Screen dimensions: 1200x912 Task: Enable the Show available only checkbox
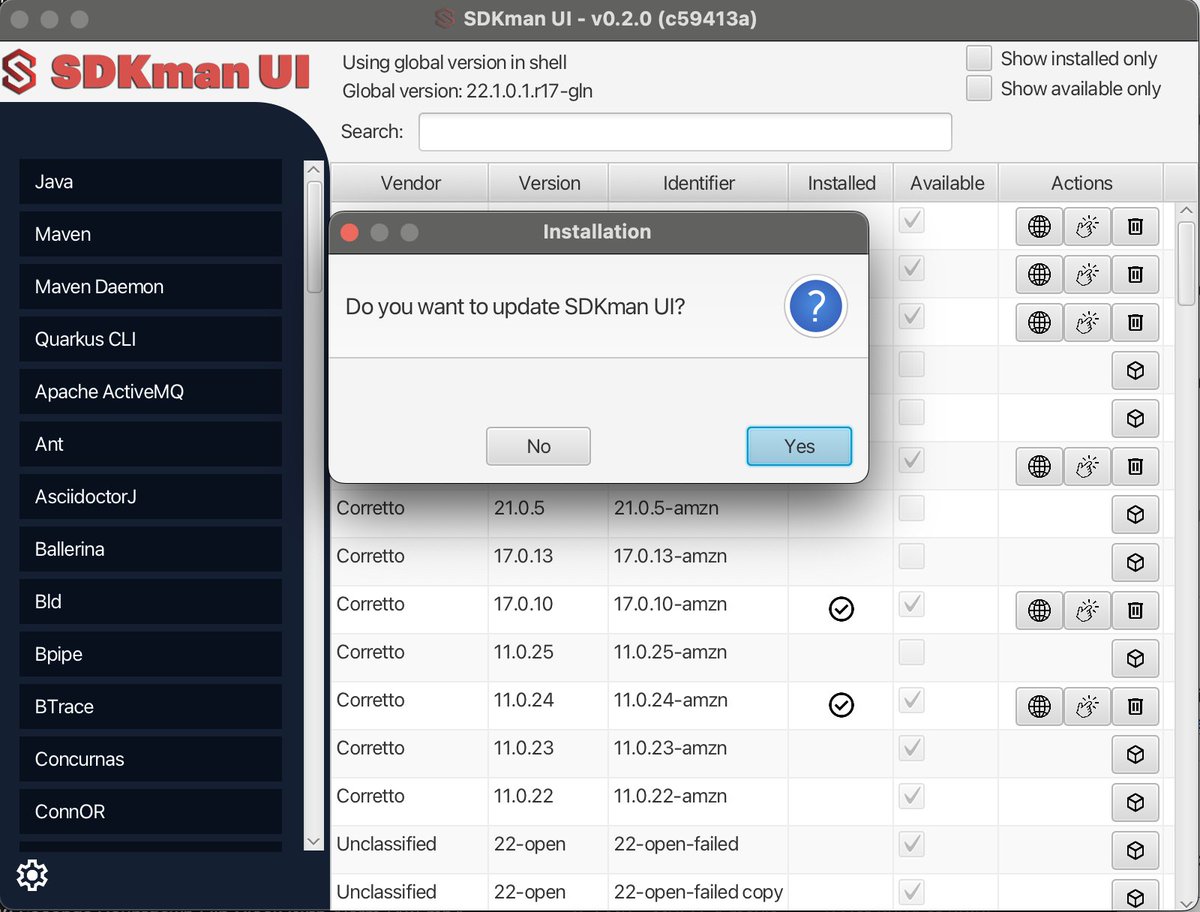(978, 88)
